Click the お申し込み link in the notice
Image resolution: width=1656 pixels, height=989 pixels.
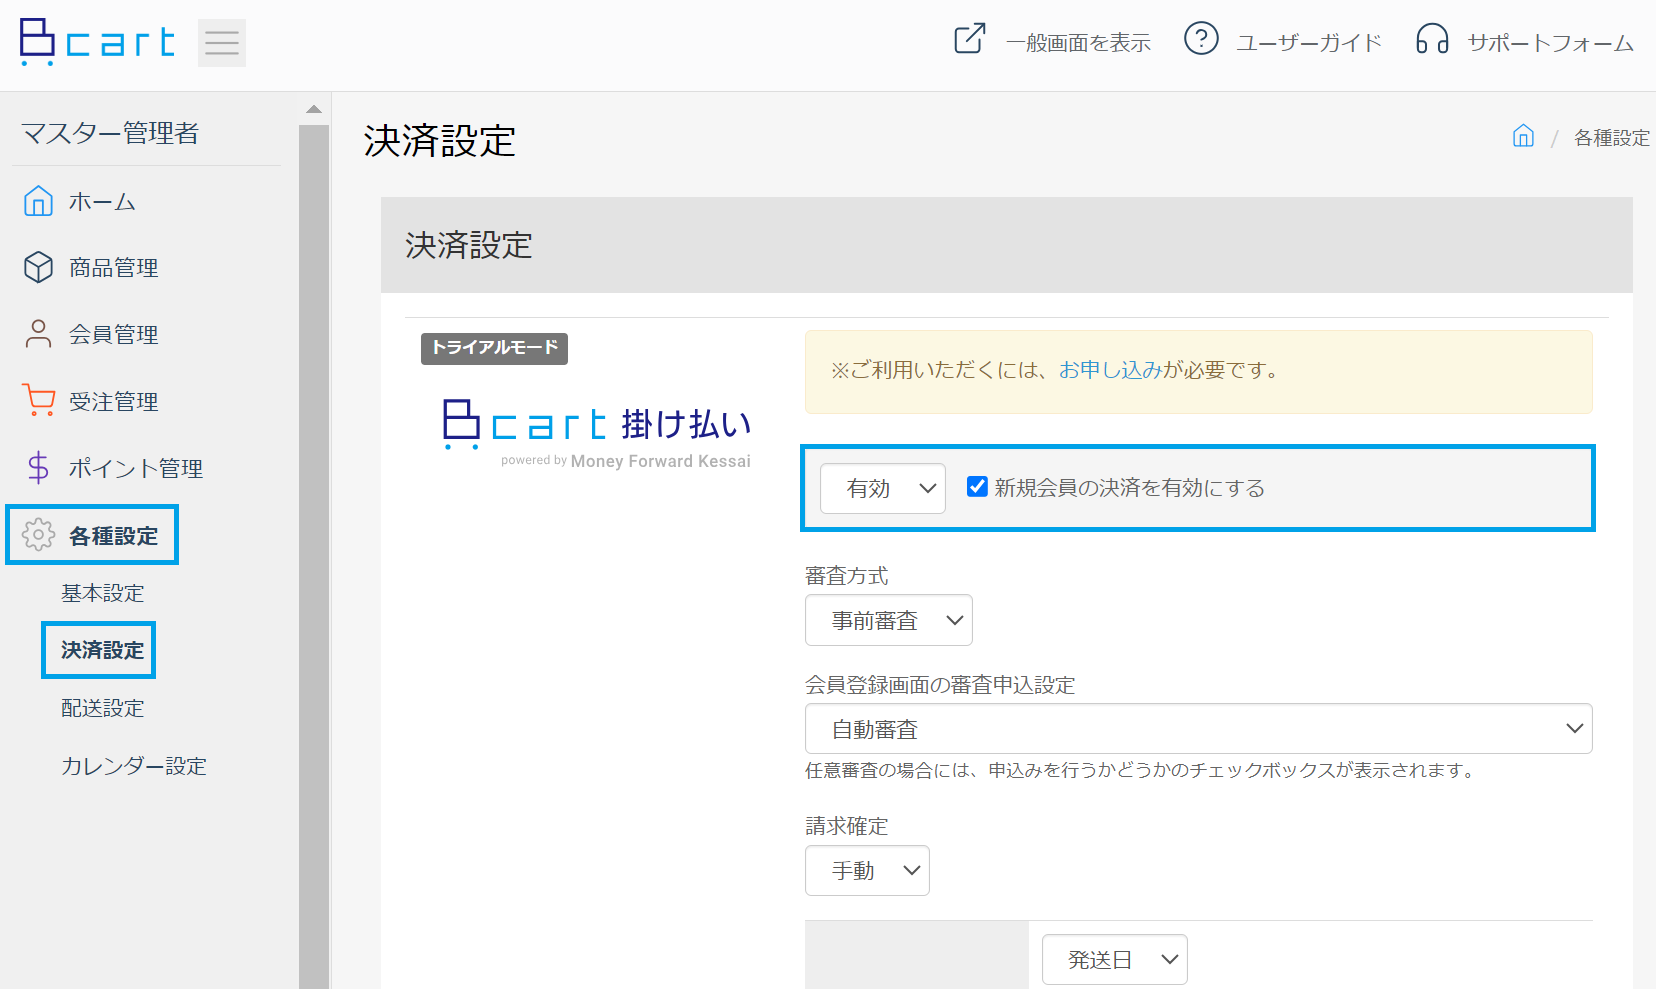pyautogui.click(x=1110, y=370)
